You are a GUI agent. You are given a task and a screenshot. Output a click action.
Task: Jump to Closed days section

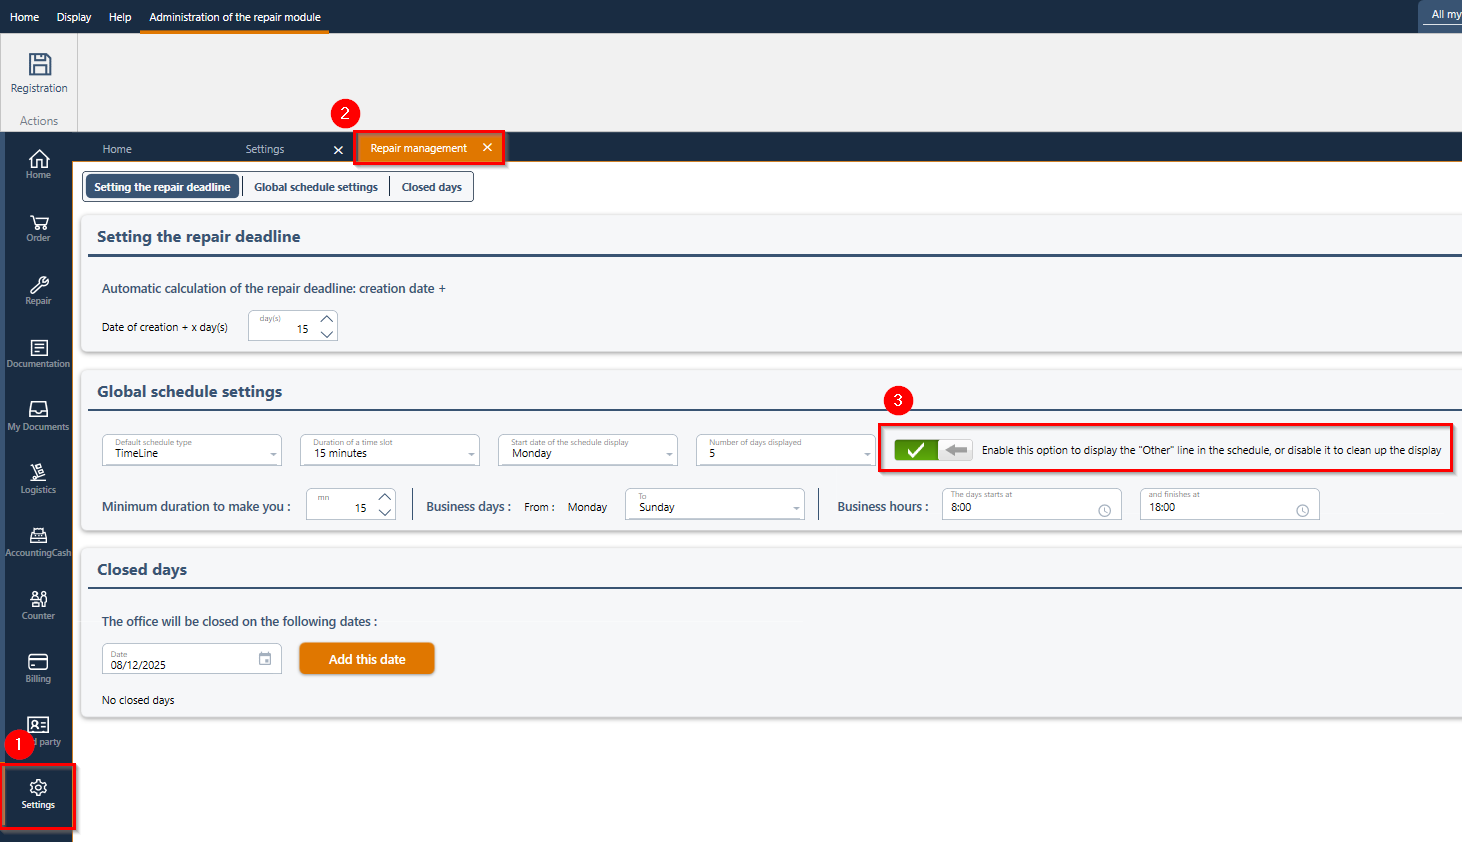[x=432, y=187]
